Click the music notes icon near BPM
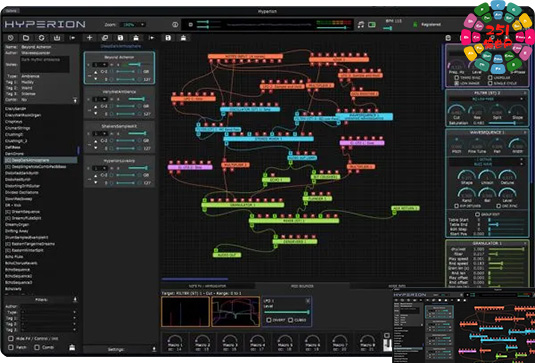The height and width of the screenshot is (363, 535). [x=361, y=25]
